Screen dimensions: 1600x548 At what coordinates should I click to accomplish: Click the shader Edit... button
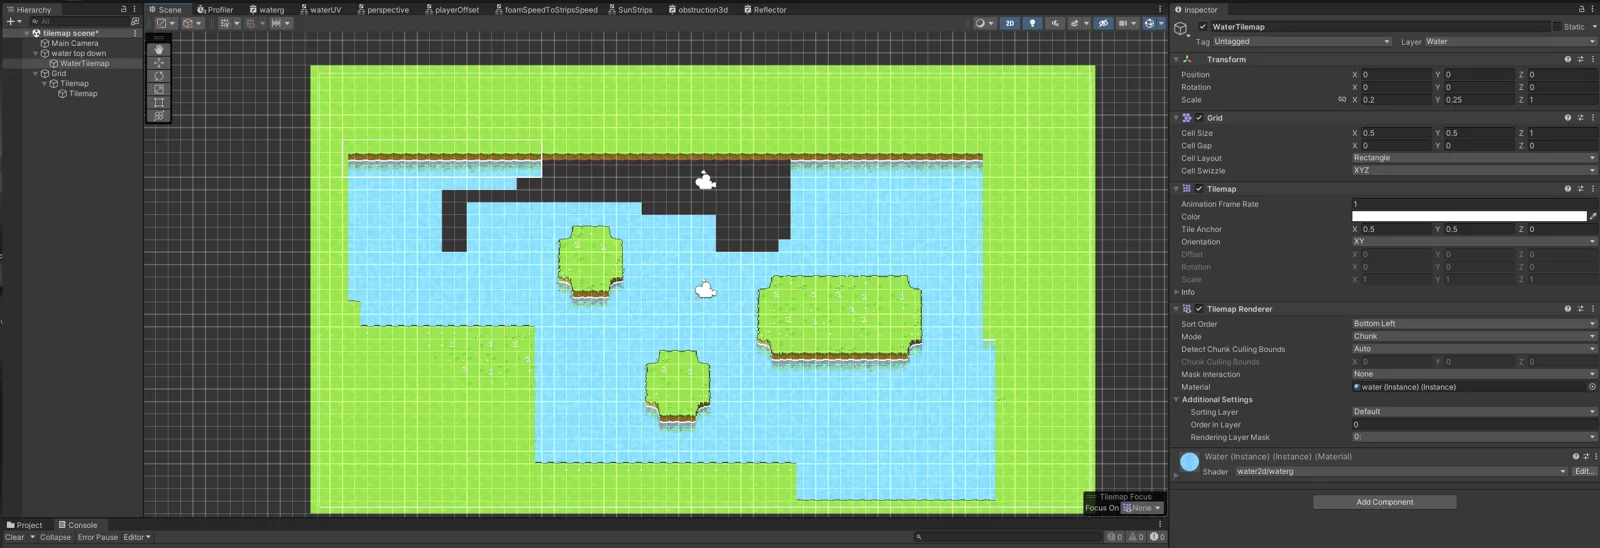1584,472
